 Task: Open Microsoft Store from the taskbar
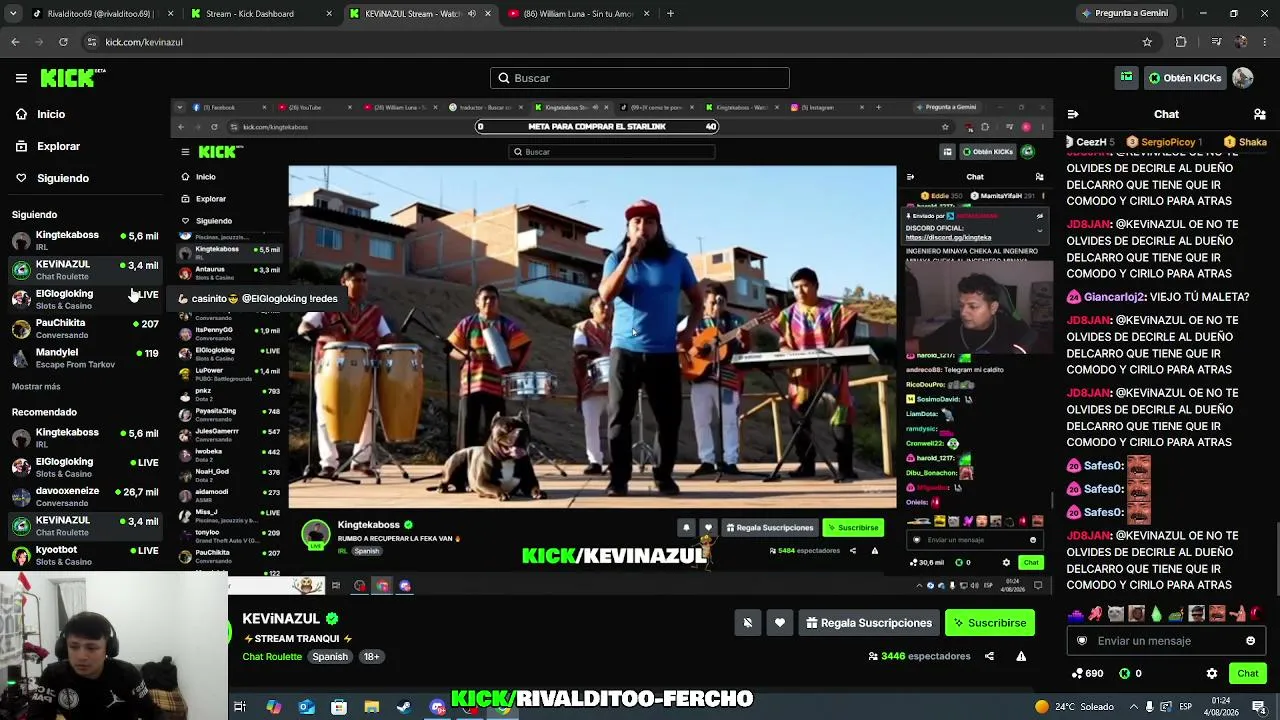coord(339,707)
